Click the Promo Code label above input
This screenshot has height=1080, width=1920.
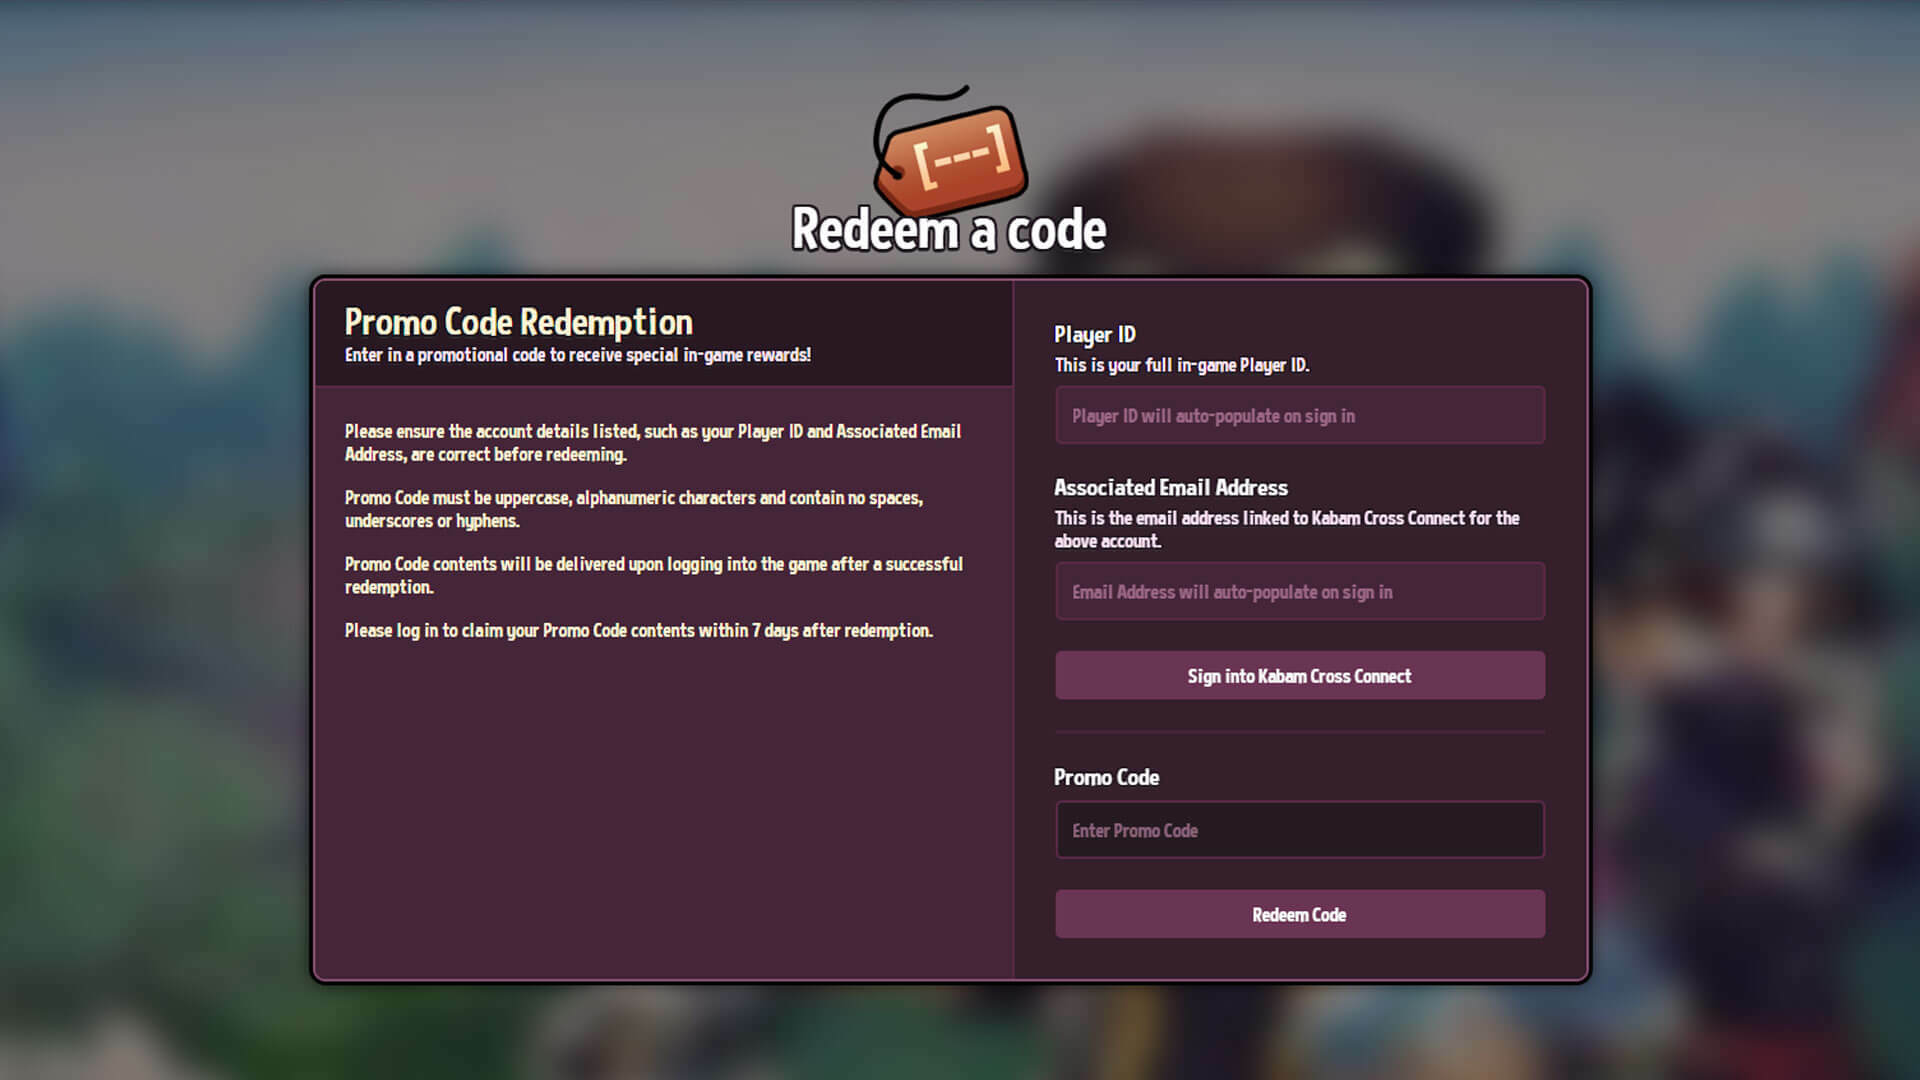1106,778
